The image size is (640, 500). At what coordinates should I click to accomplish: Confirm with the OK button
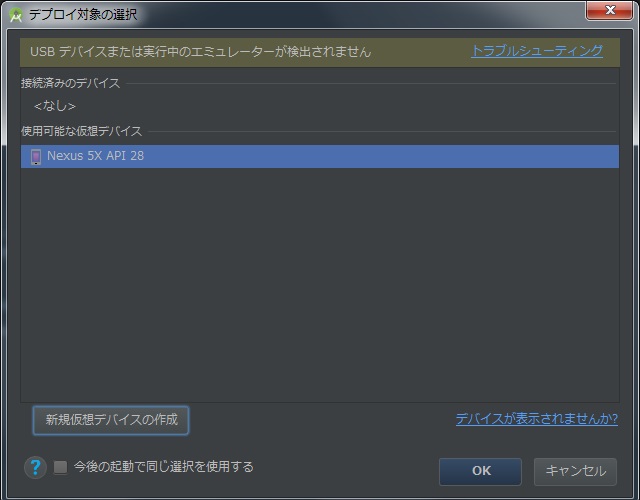coord(480,471)
